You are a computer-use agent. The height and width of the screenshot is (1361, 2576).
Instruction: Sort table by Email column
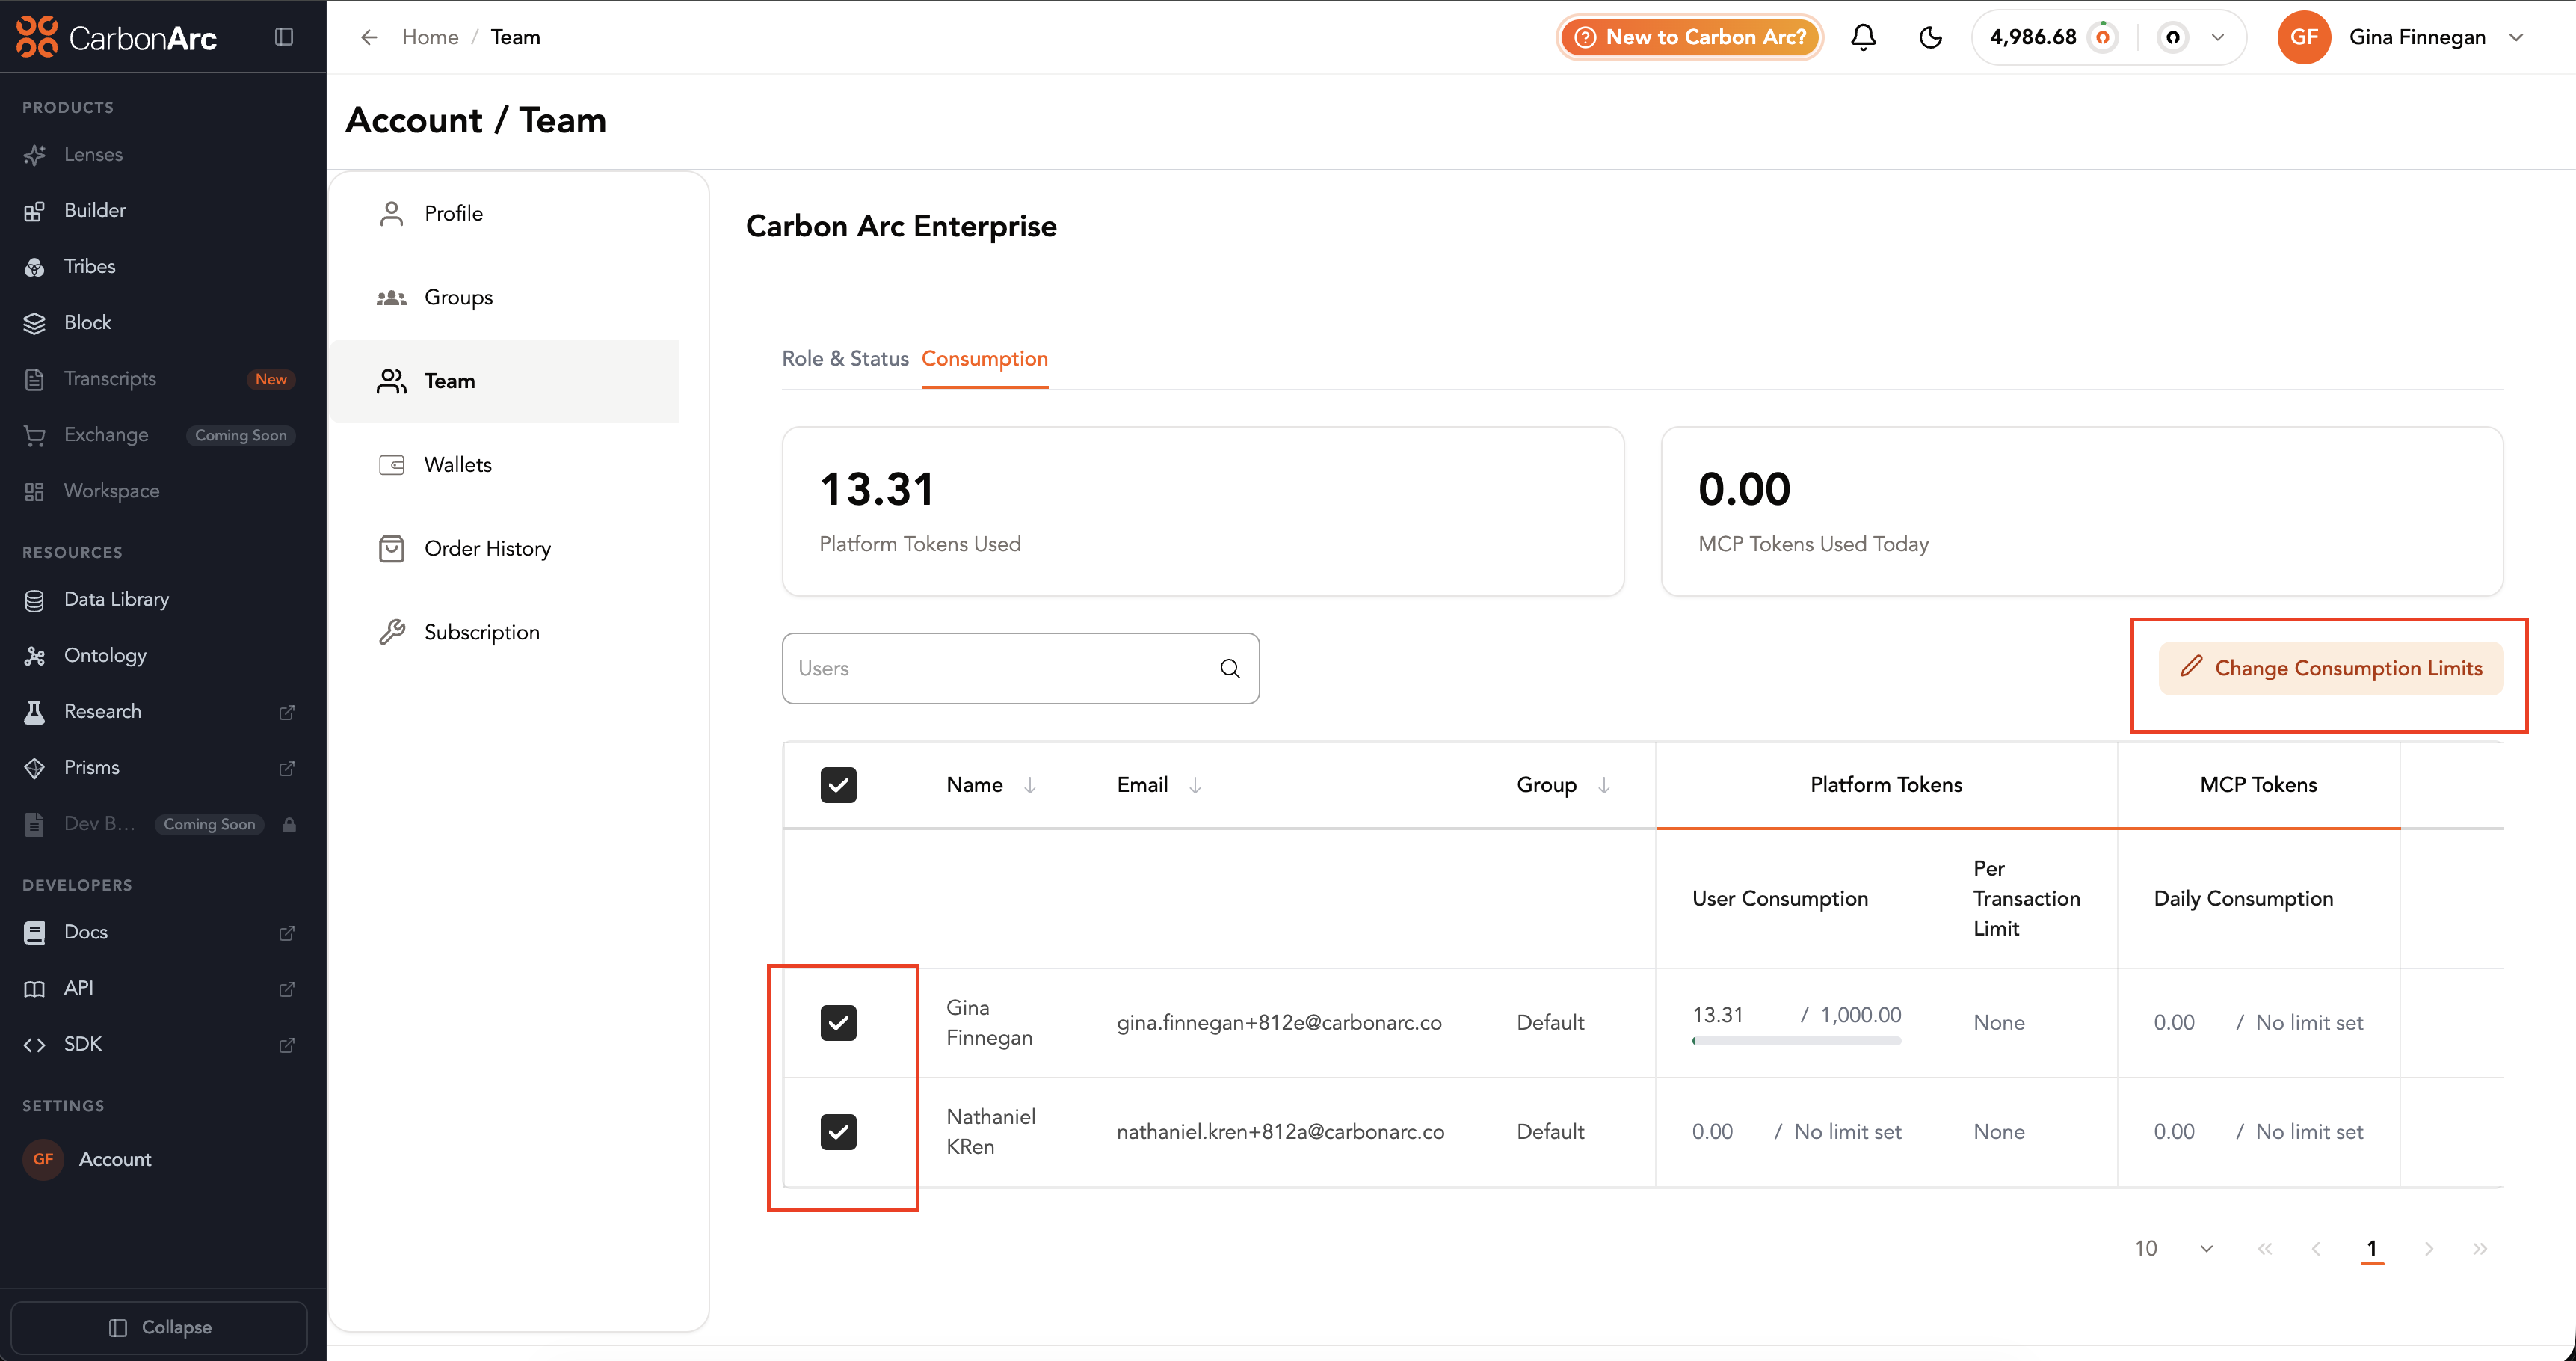point(1195,785)
